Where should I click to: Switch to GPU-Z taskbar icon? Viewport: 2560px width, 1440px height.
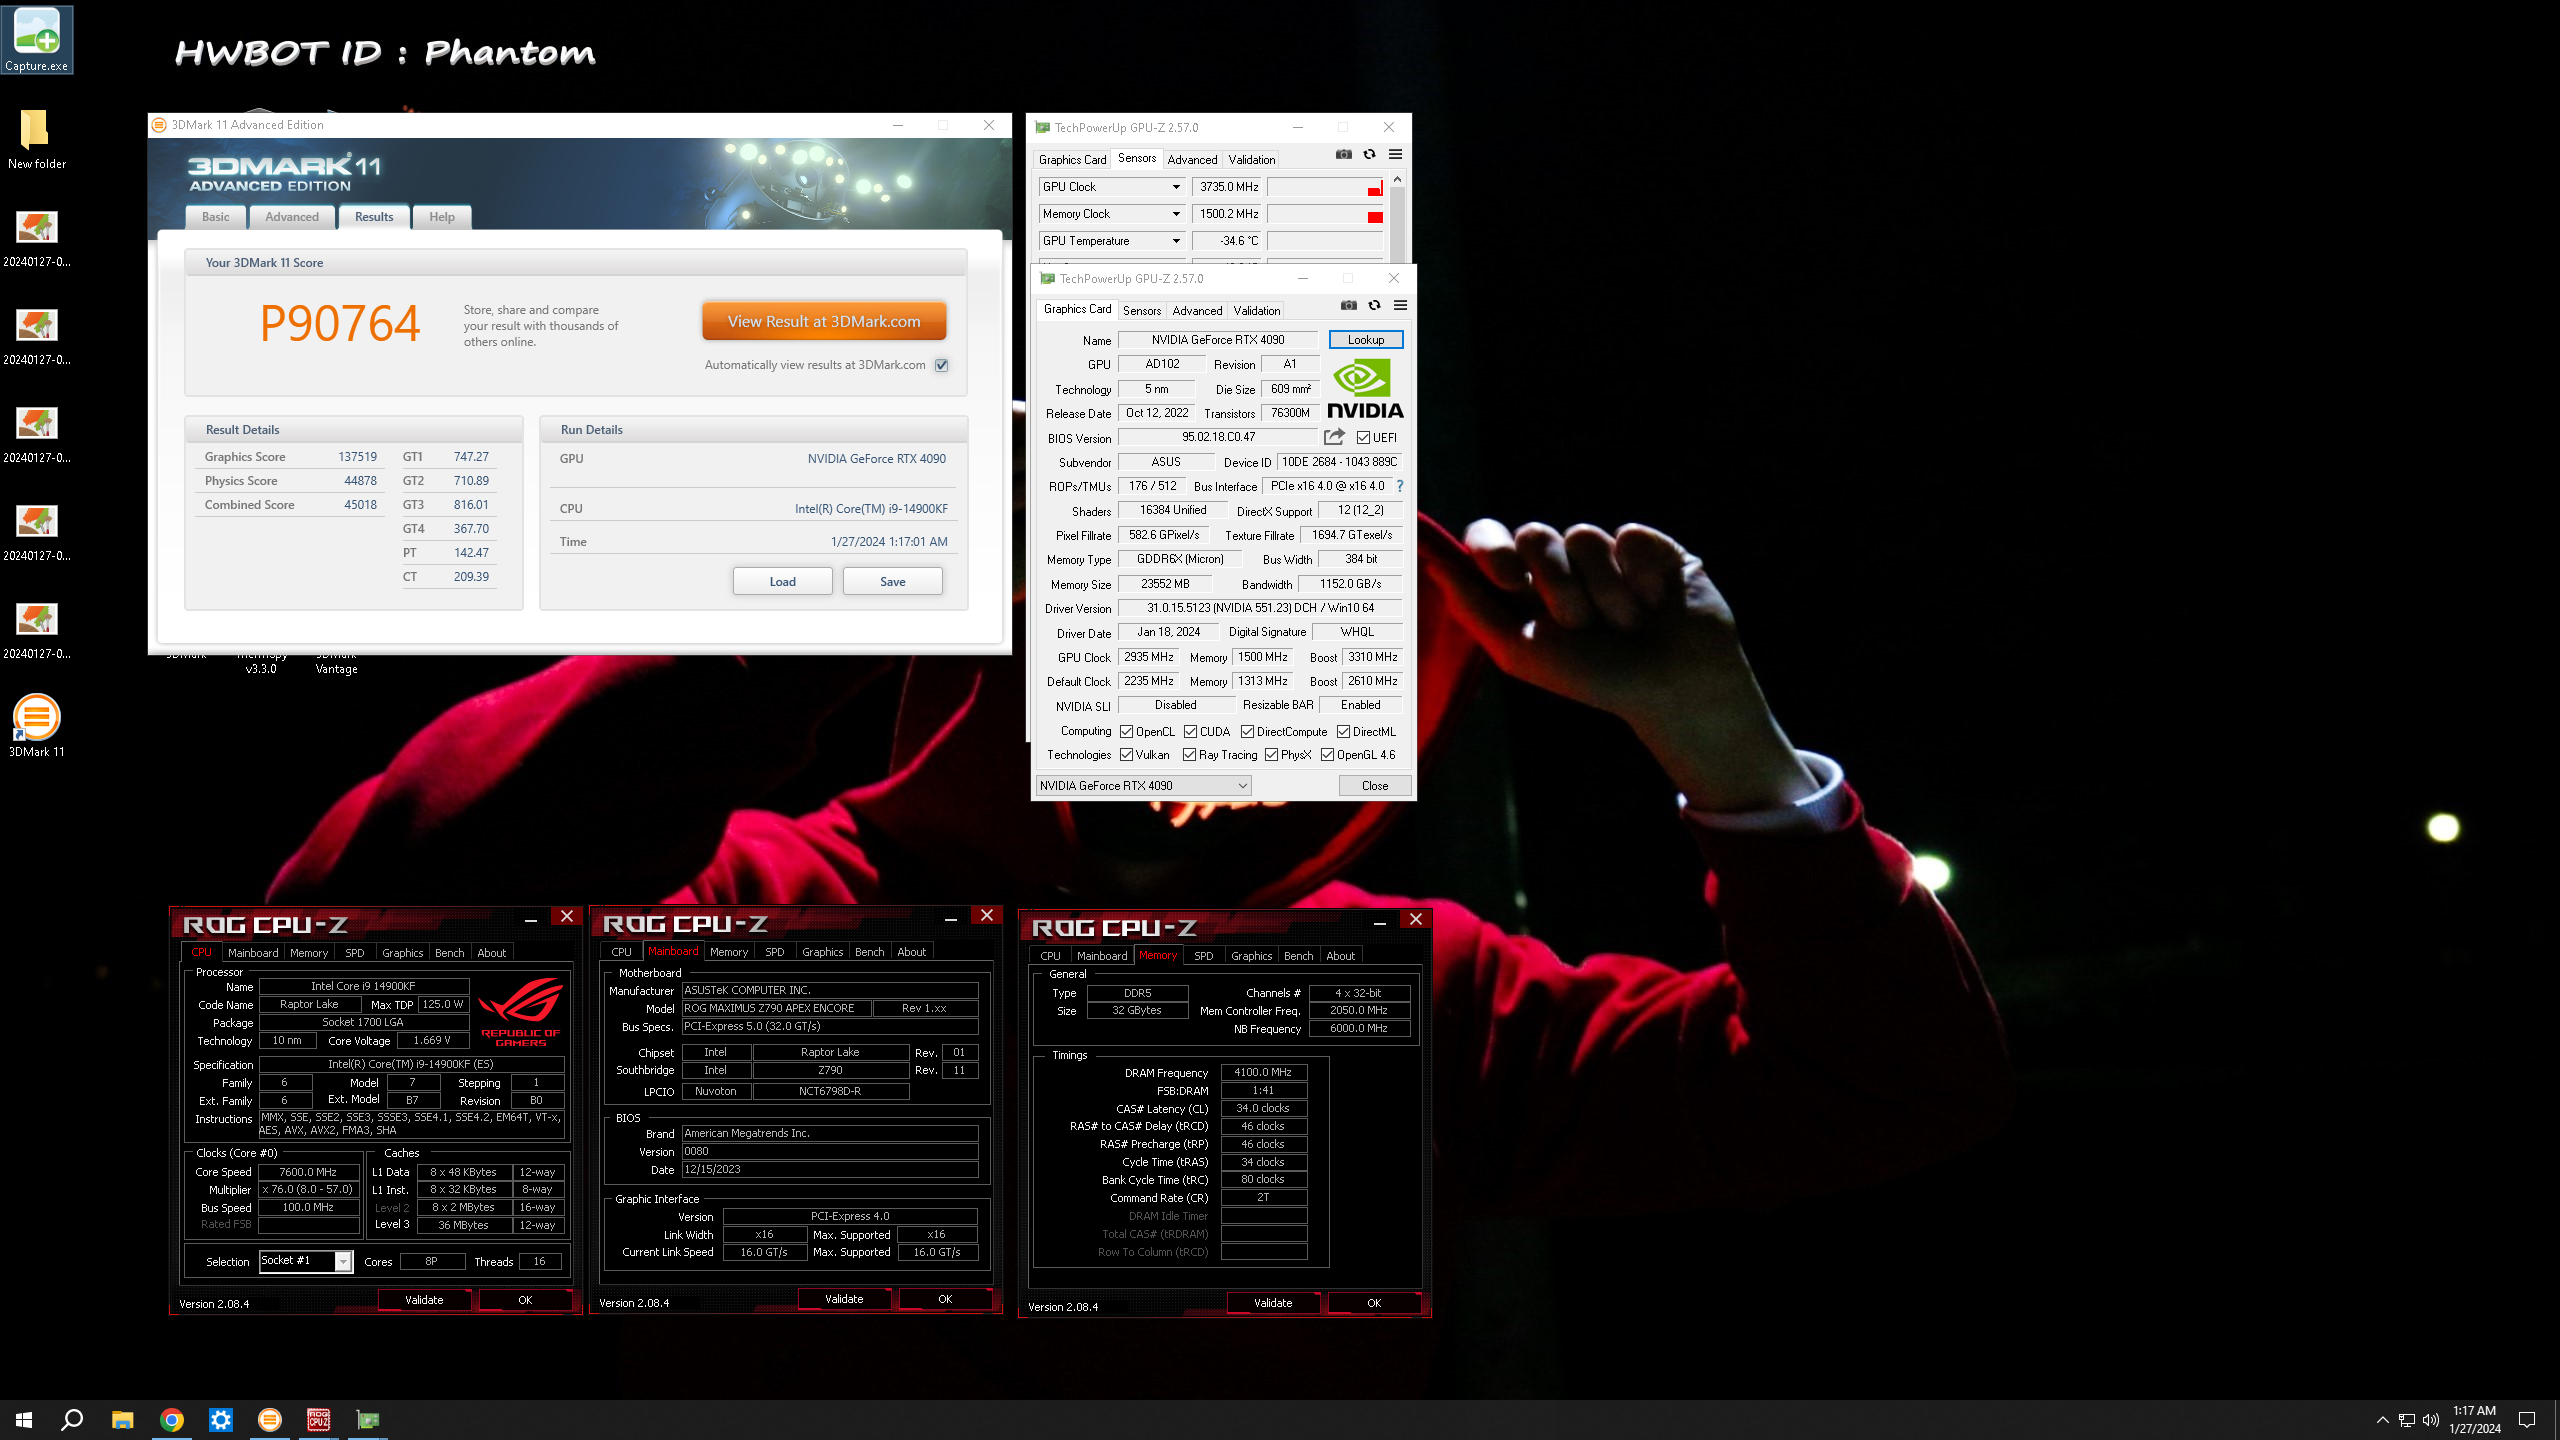[x=368, y=1420]
